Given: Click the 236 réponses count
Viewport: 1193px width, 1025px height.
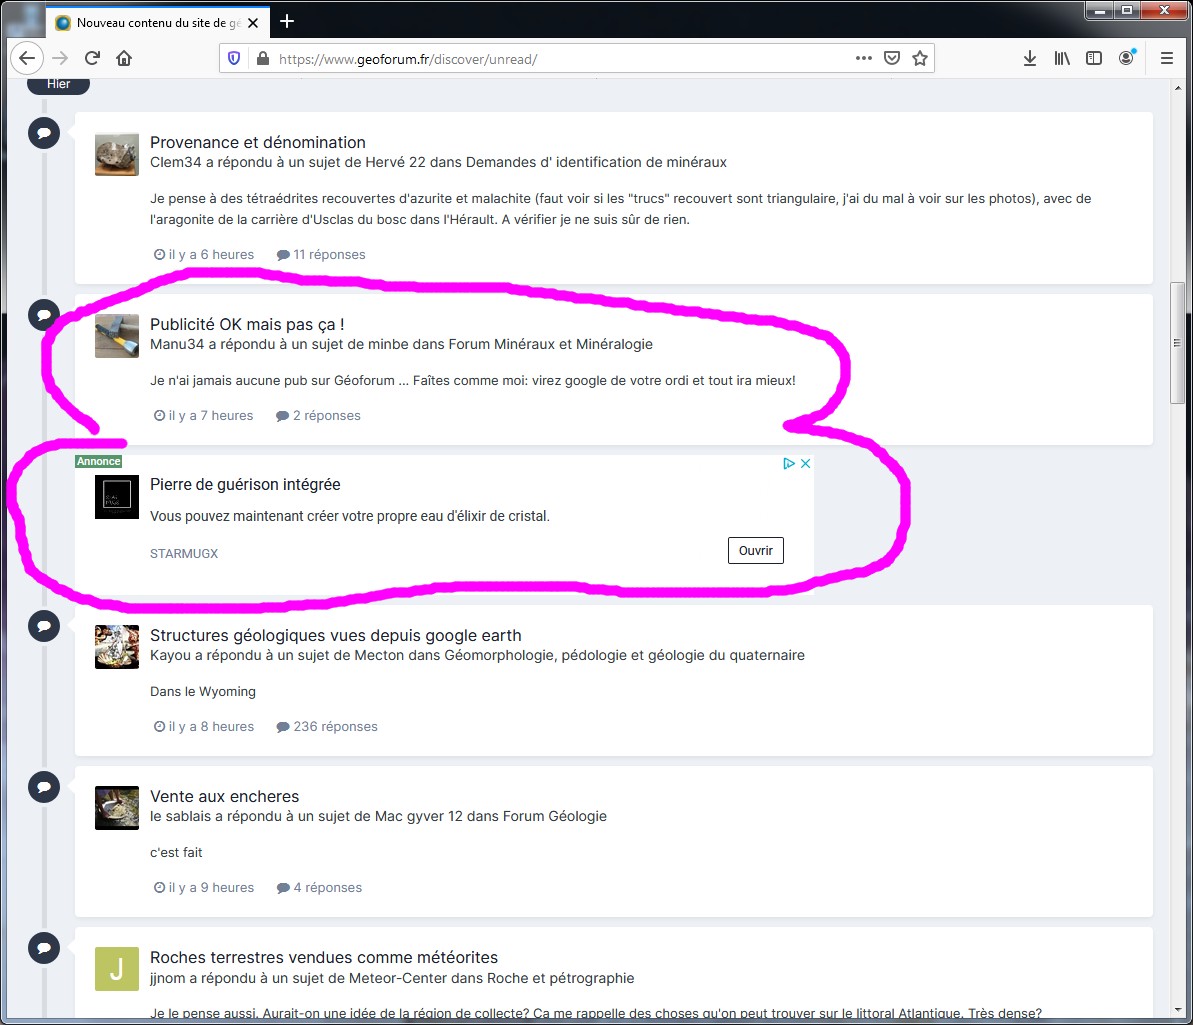Looking at the screenshot, I should (327, 727).
